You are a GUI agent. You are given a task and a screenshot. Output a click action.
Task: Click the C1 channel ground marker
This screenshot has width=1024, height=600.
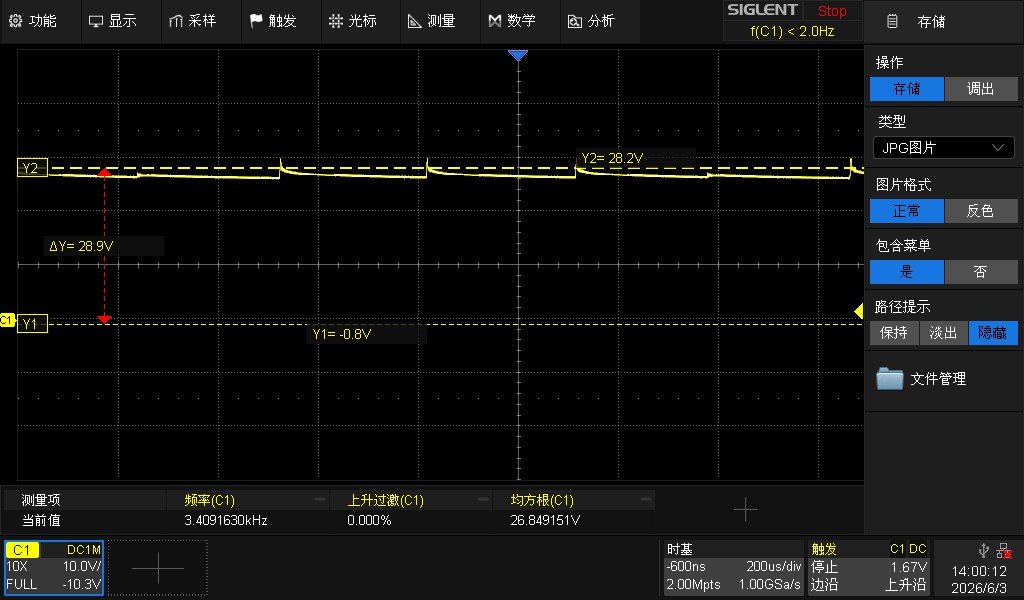coord(7,320)
